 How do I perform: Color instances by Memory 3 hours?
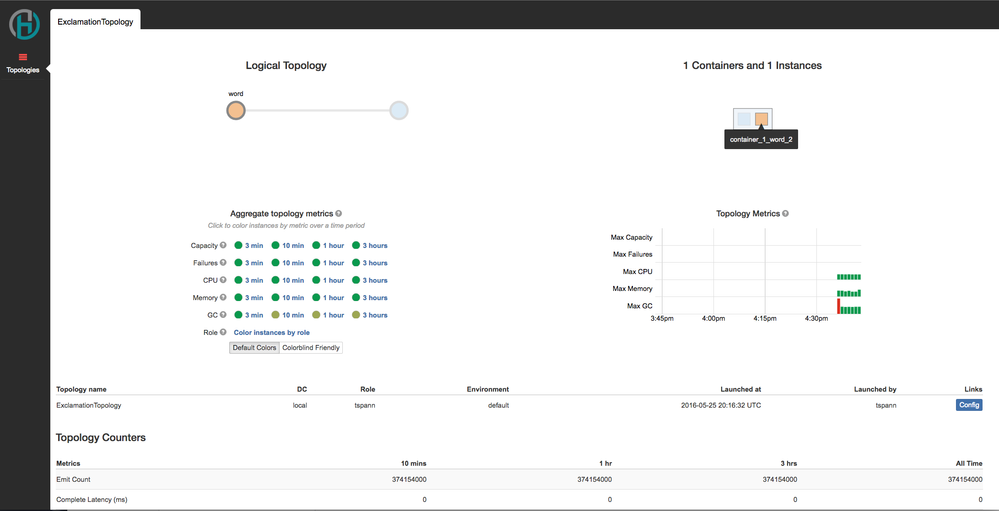pos(370,298)
